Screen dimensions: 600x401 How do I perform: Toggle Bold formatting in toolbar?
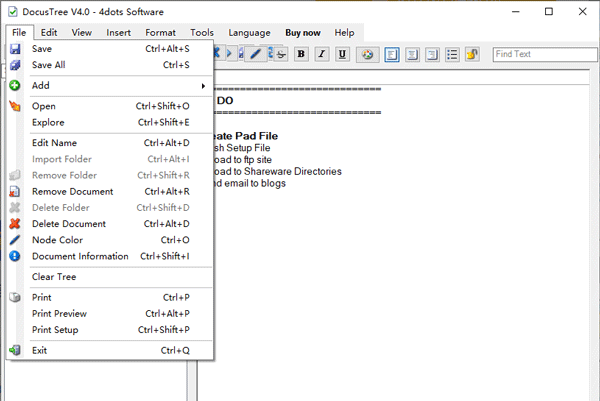(x=301, y=54)
